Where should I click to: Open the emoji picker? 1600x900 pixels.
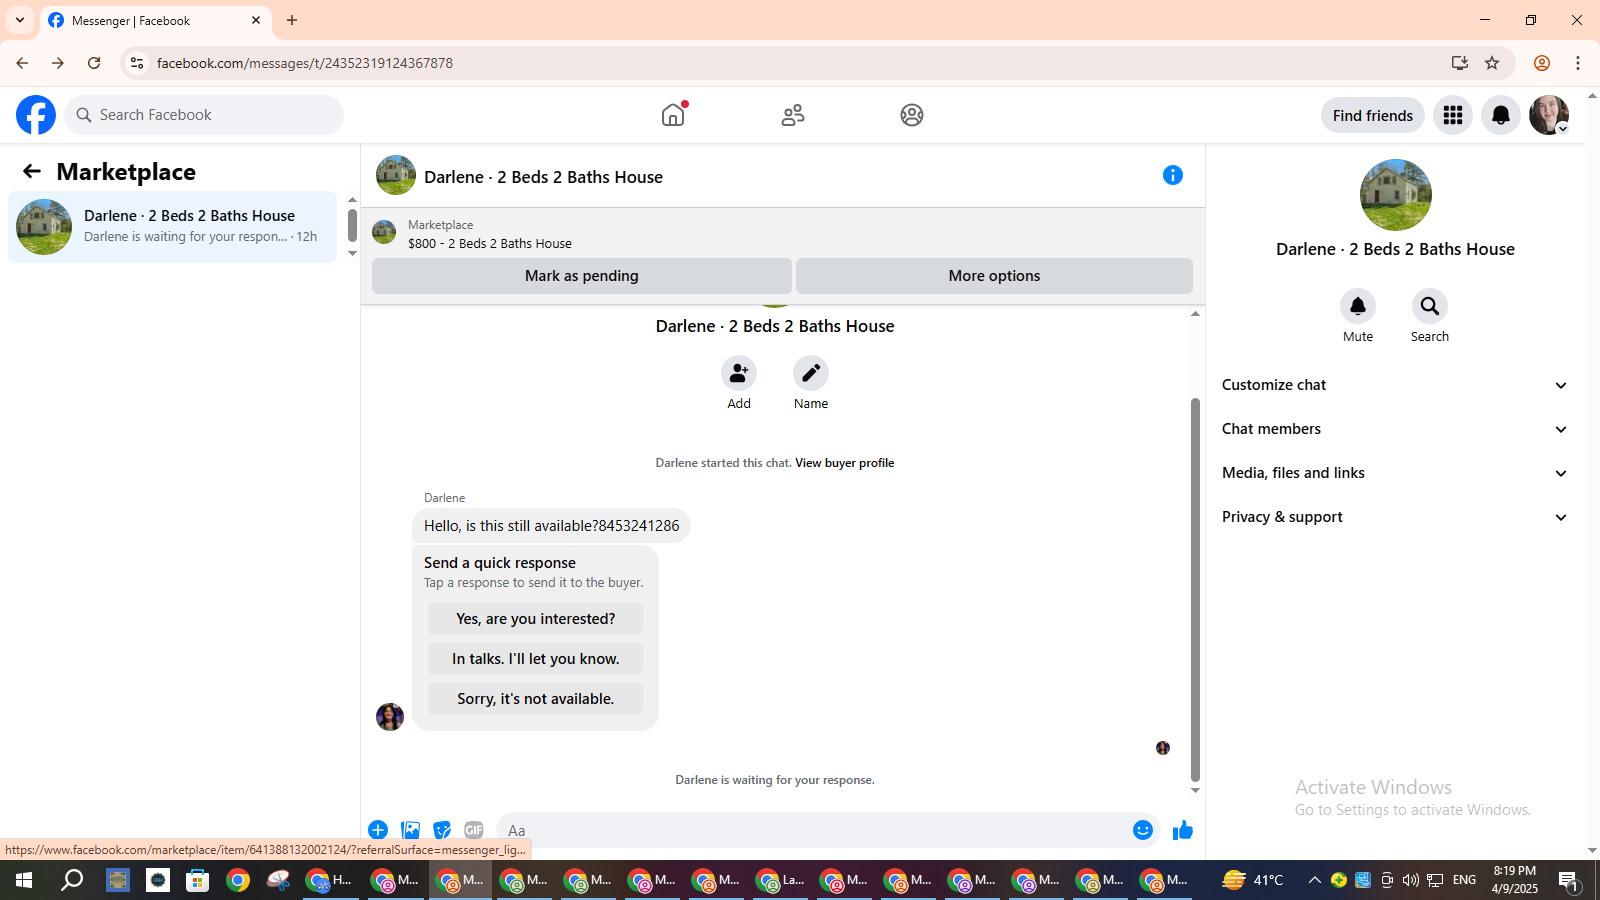1143,830
